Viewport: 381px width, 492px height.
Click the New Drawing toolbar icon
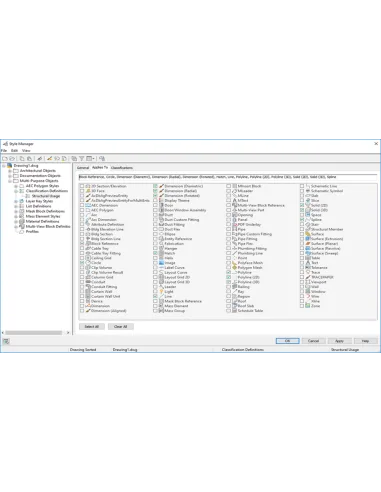(x=5, y=159)
